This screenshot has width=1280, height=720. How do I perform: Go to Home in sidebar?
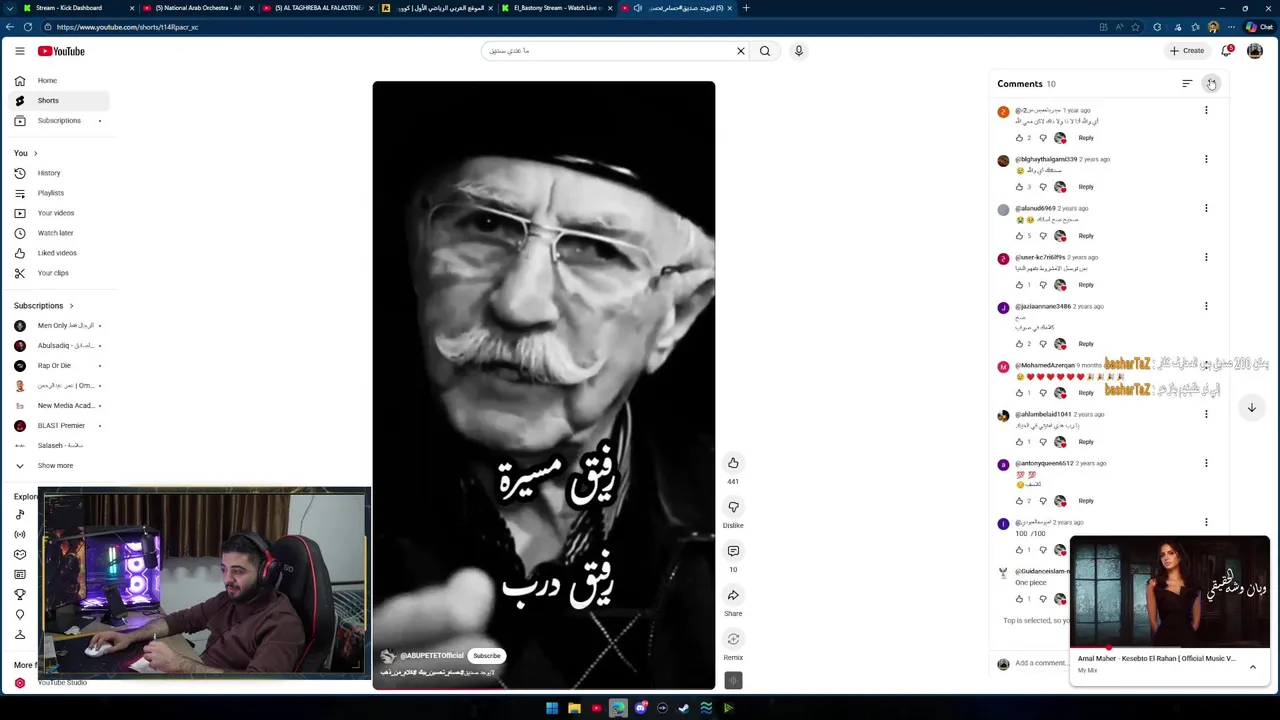pyautogui.click(x=59, y=81)
